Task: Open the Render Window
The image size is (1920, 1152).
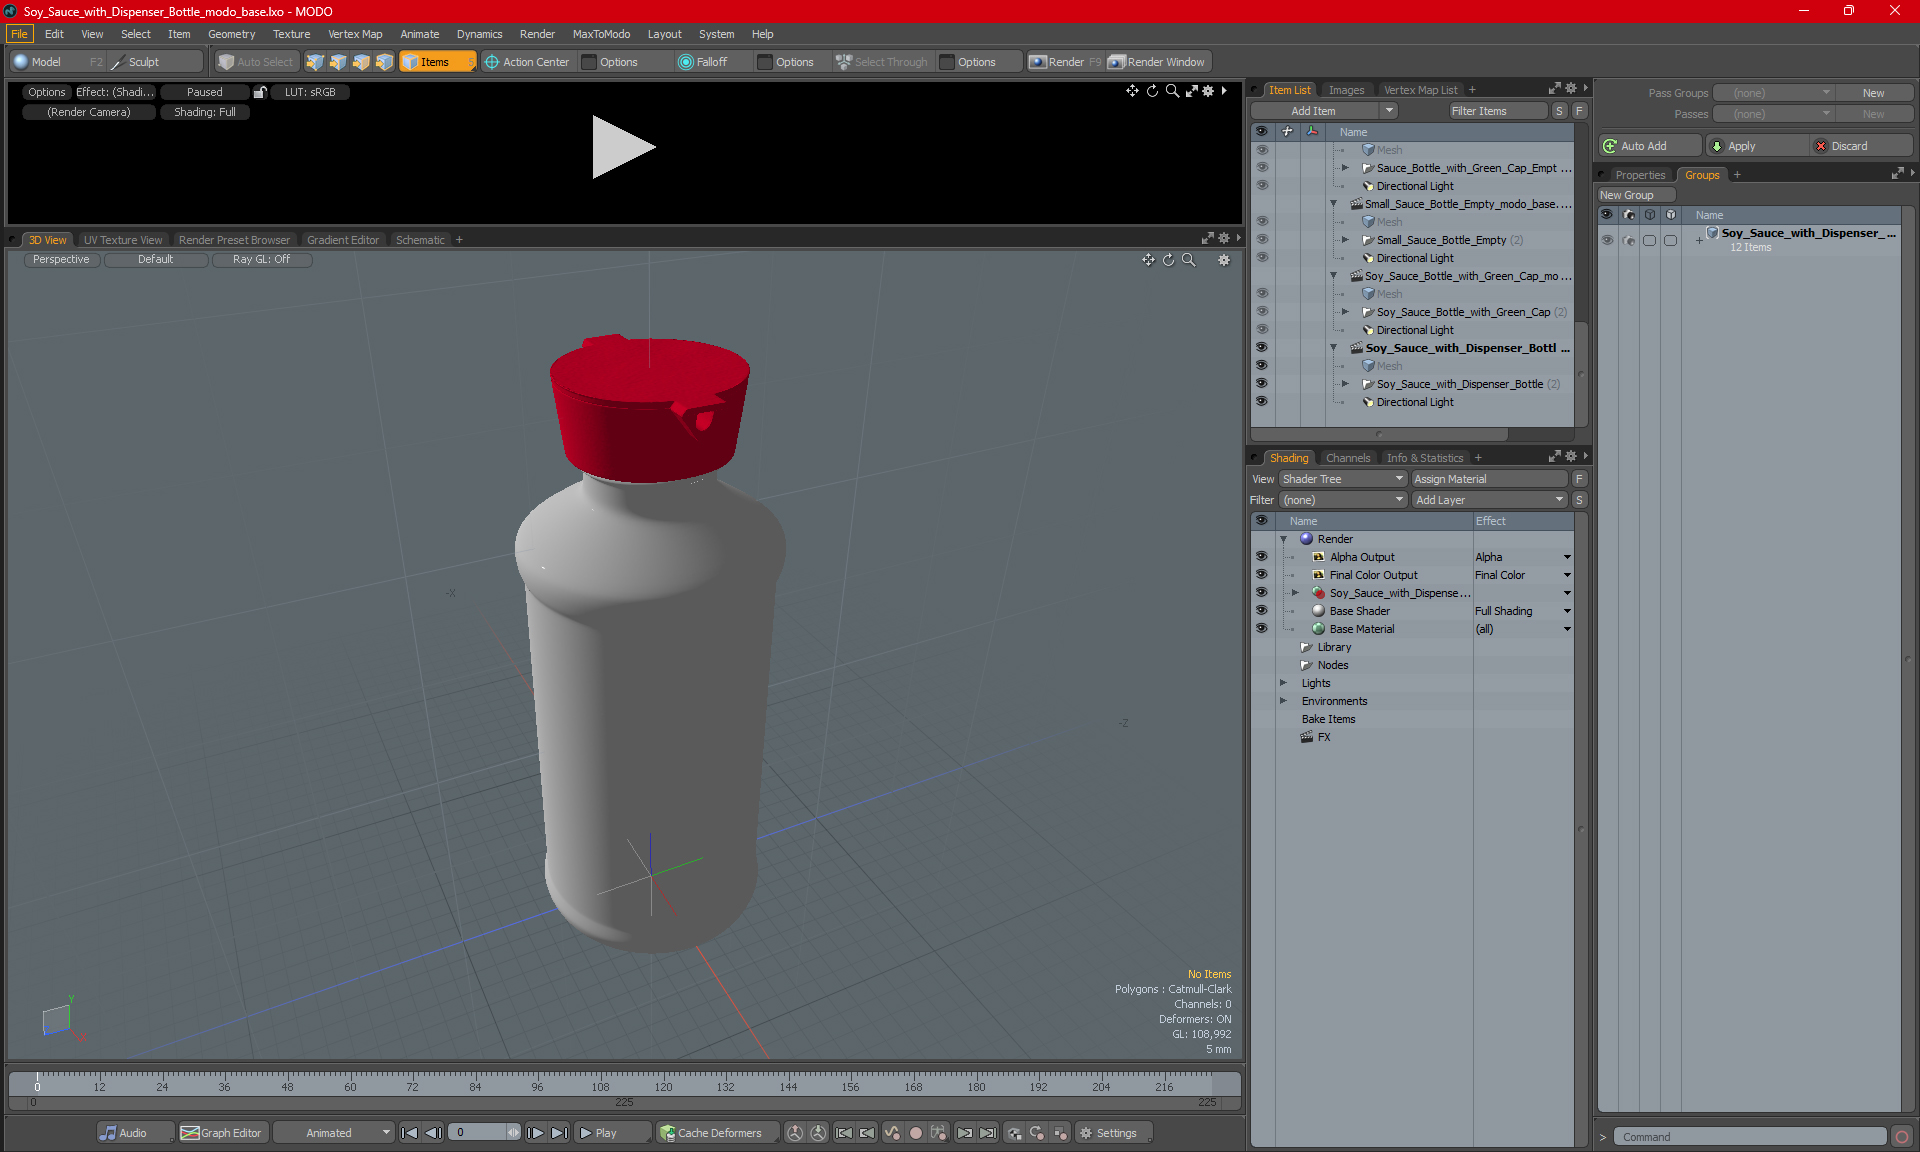Action: coord(1157,62)
